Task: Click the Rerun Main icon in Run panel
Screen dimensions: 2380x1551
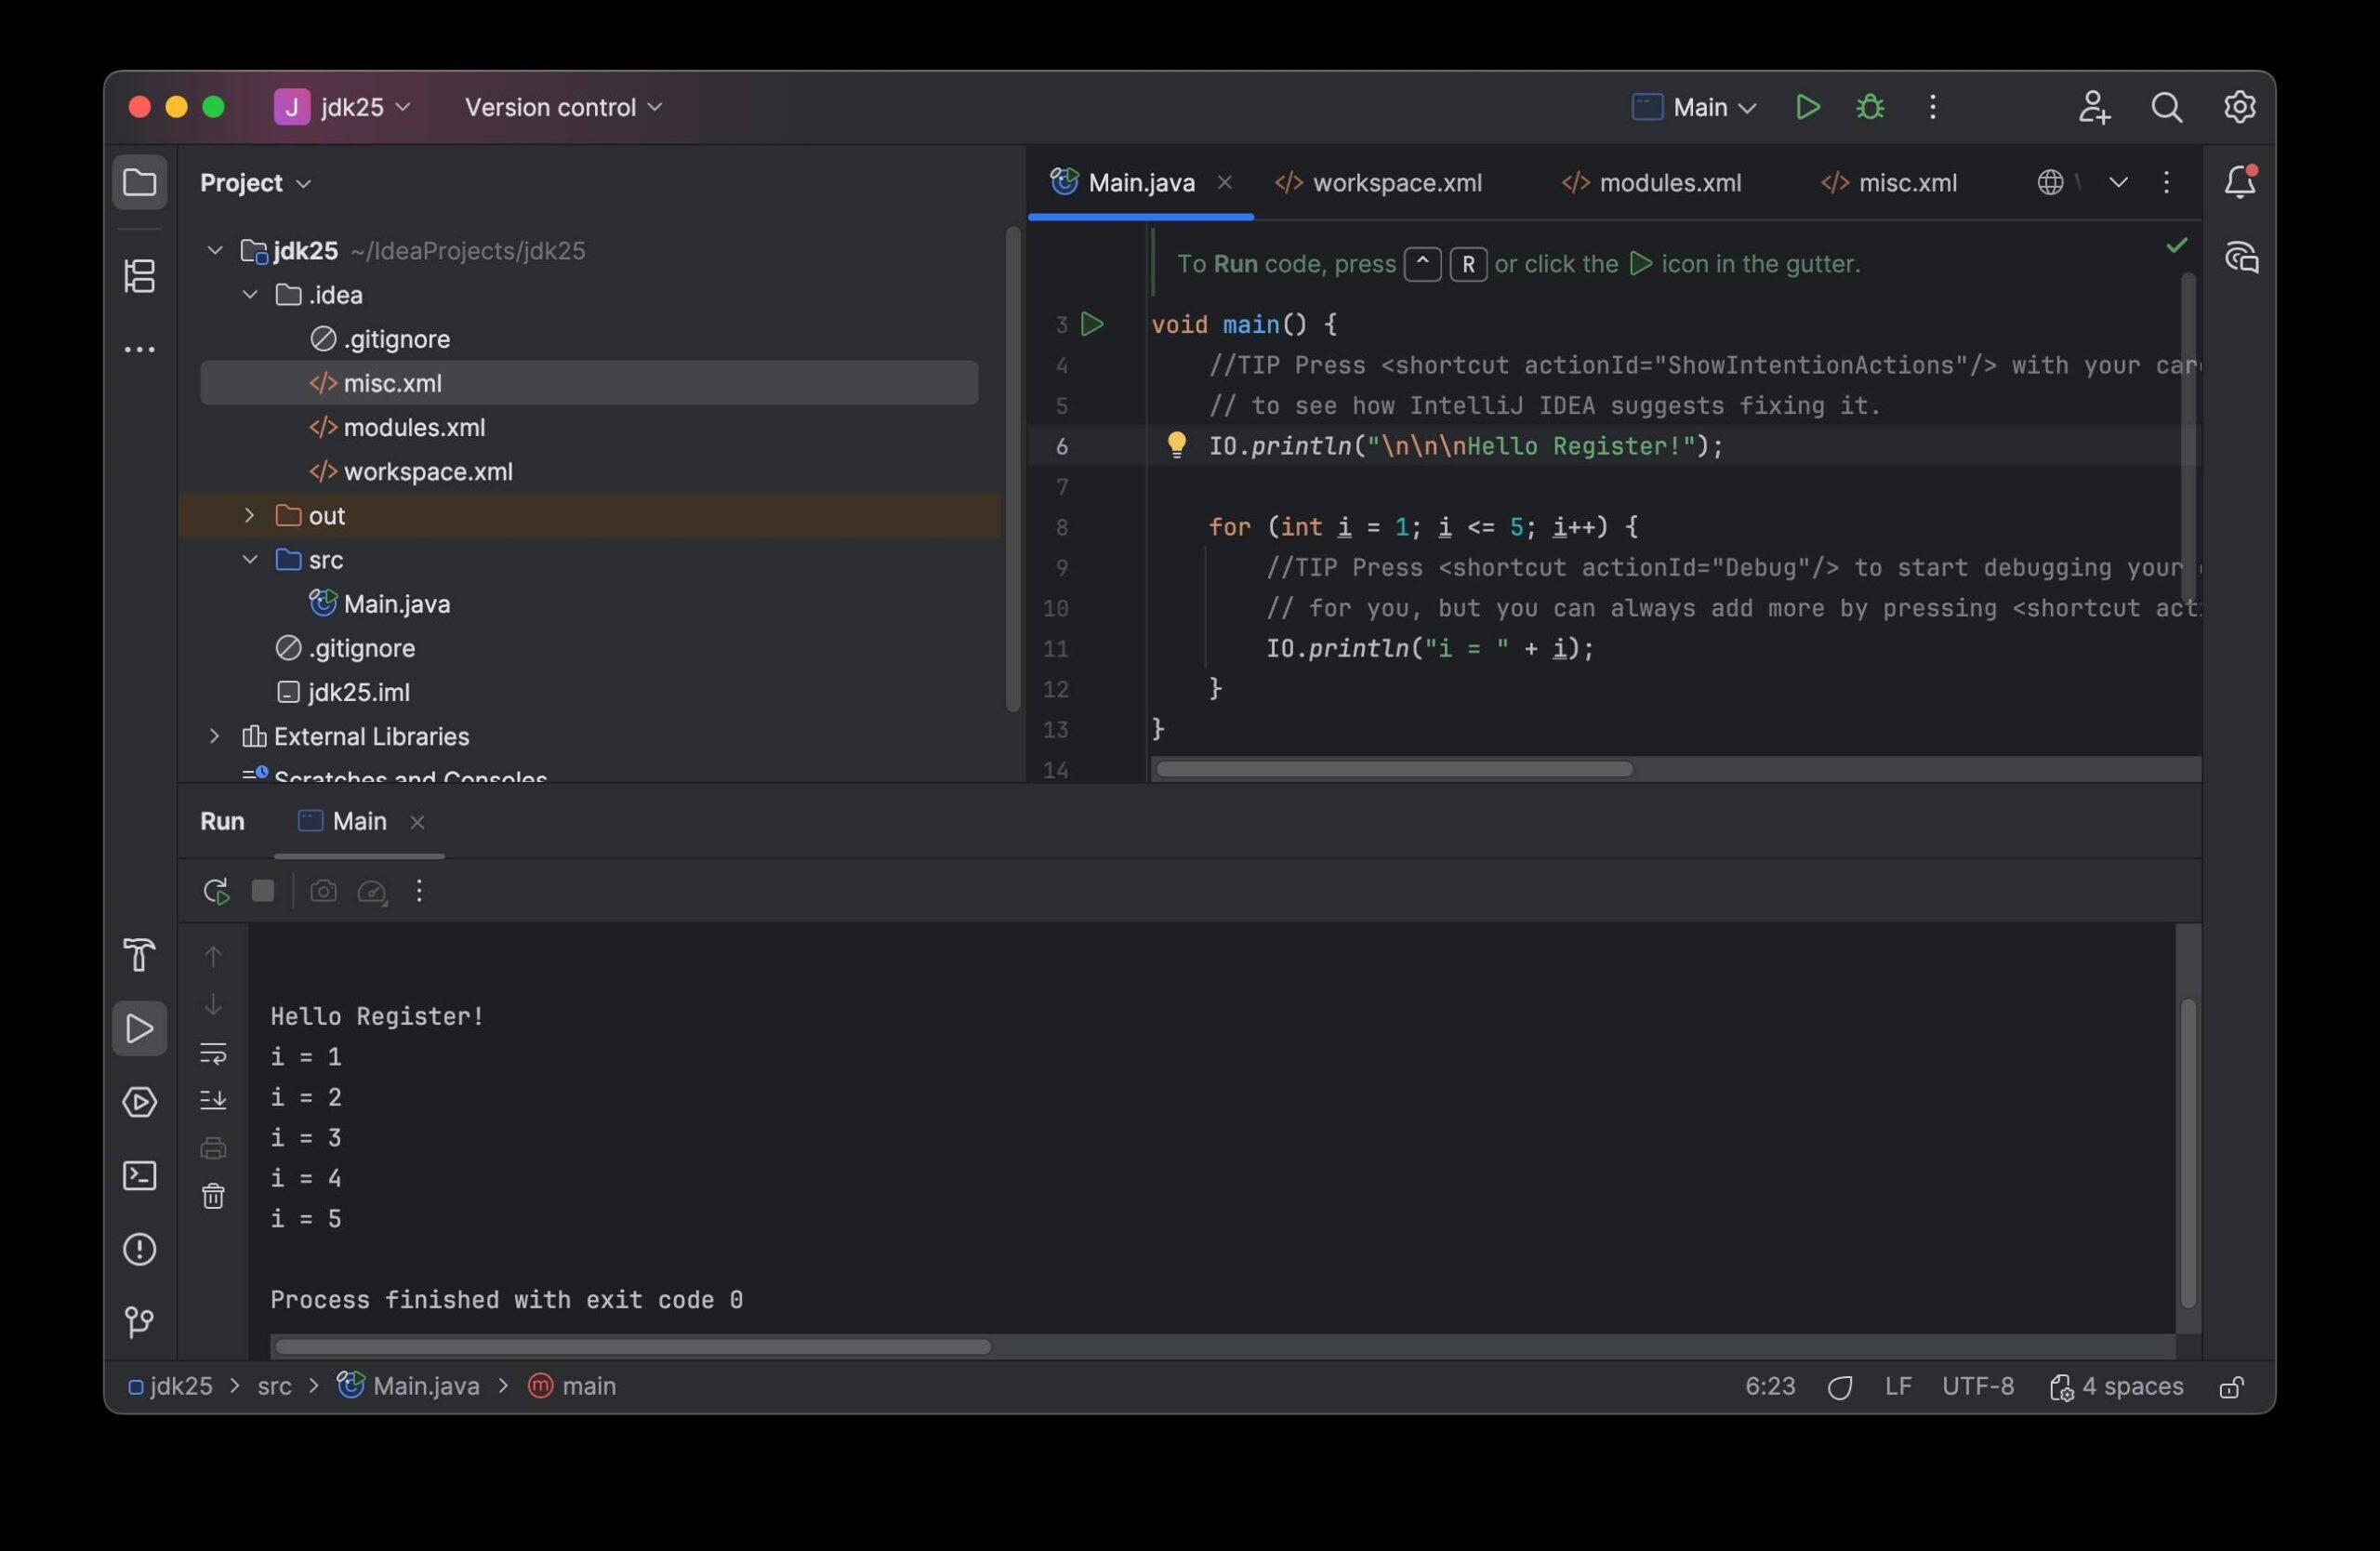Action: click(216, 891)
